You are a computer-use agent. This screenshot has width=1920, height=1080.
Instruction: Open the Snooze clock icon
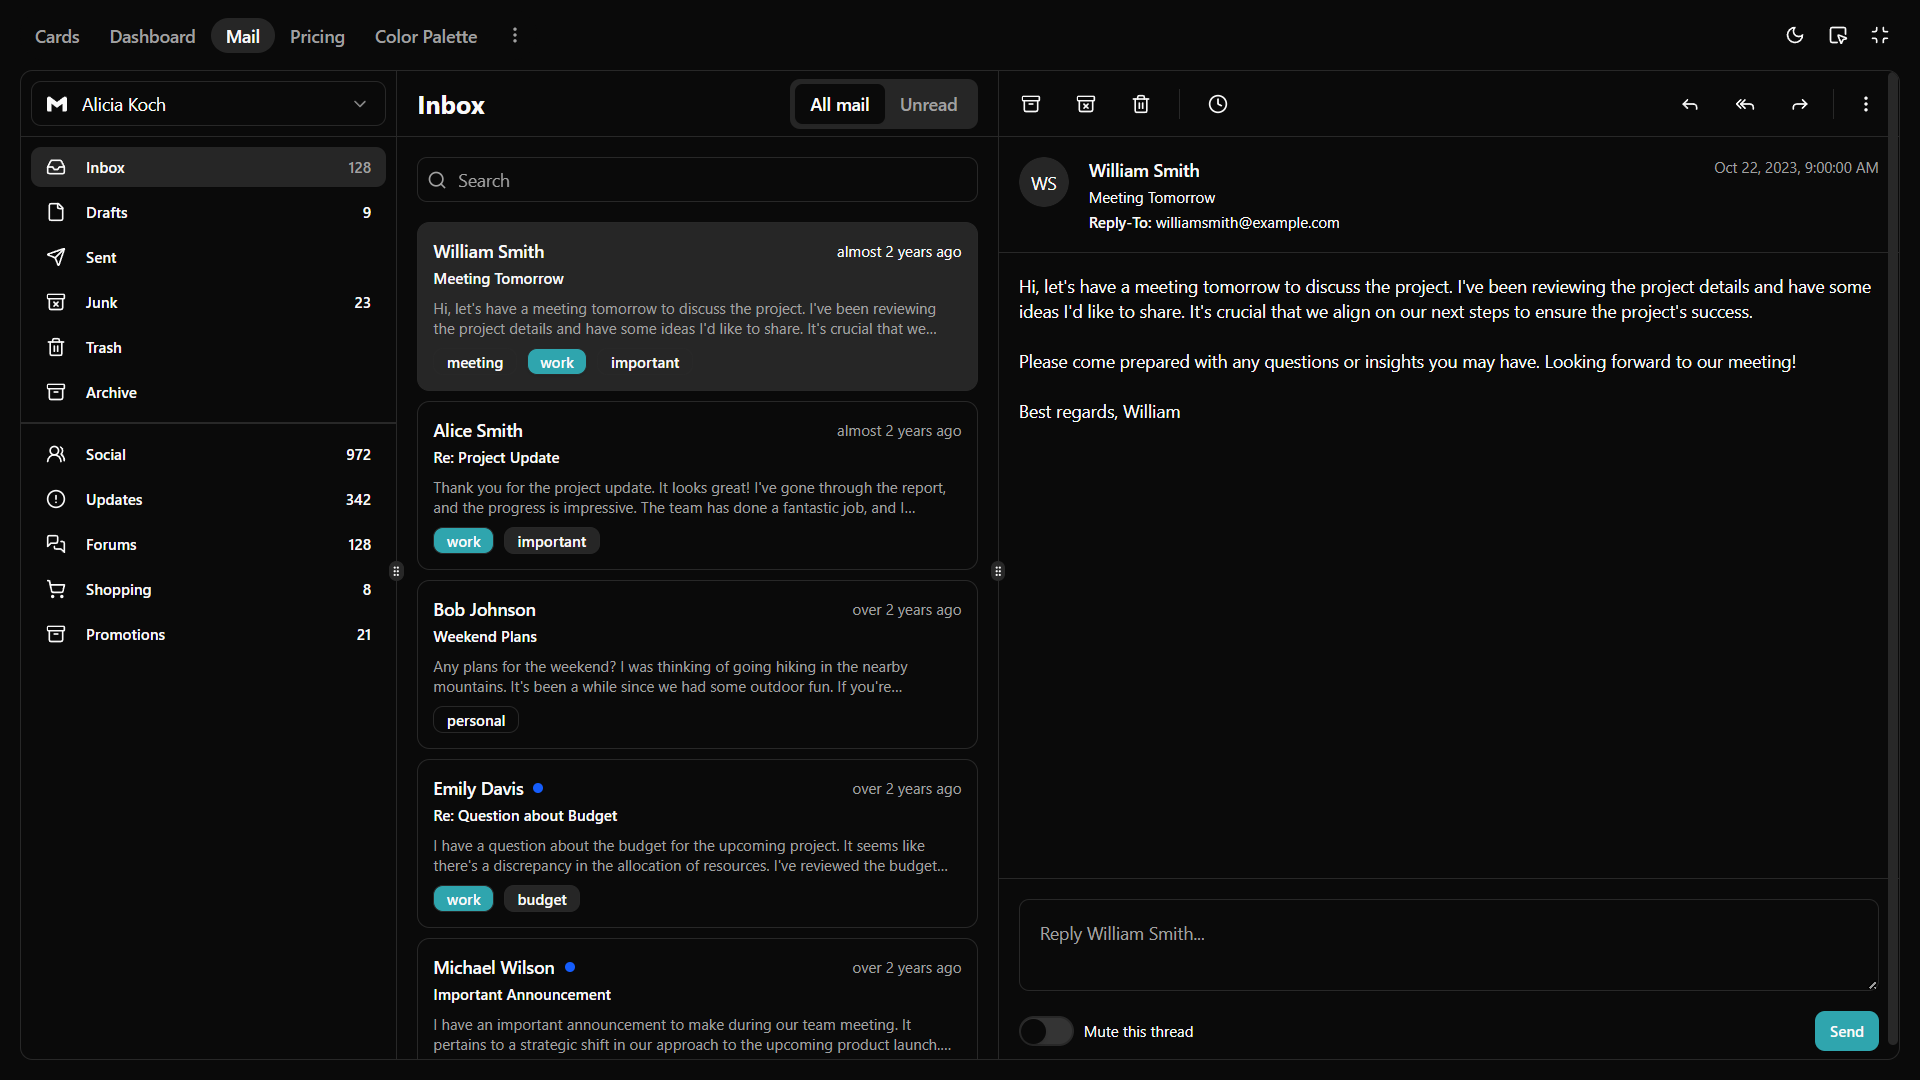point(1217,104)
